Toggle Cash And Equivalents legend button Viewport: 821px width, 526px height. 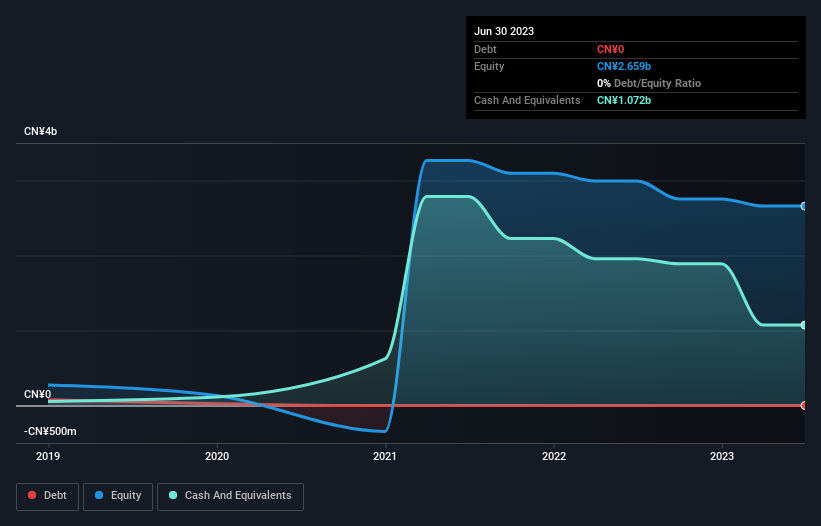click(230, 496)
